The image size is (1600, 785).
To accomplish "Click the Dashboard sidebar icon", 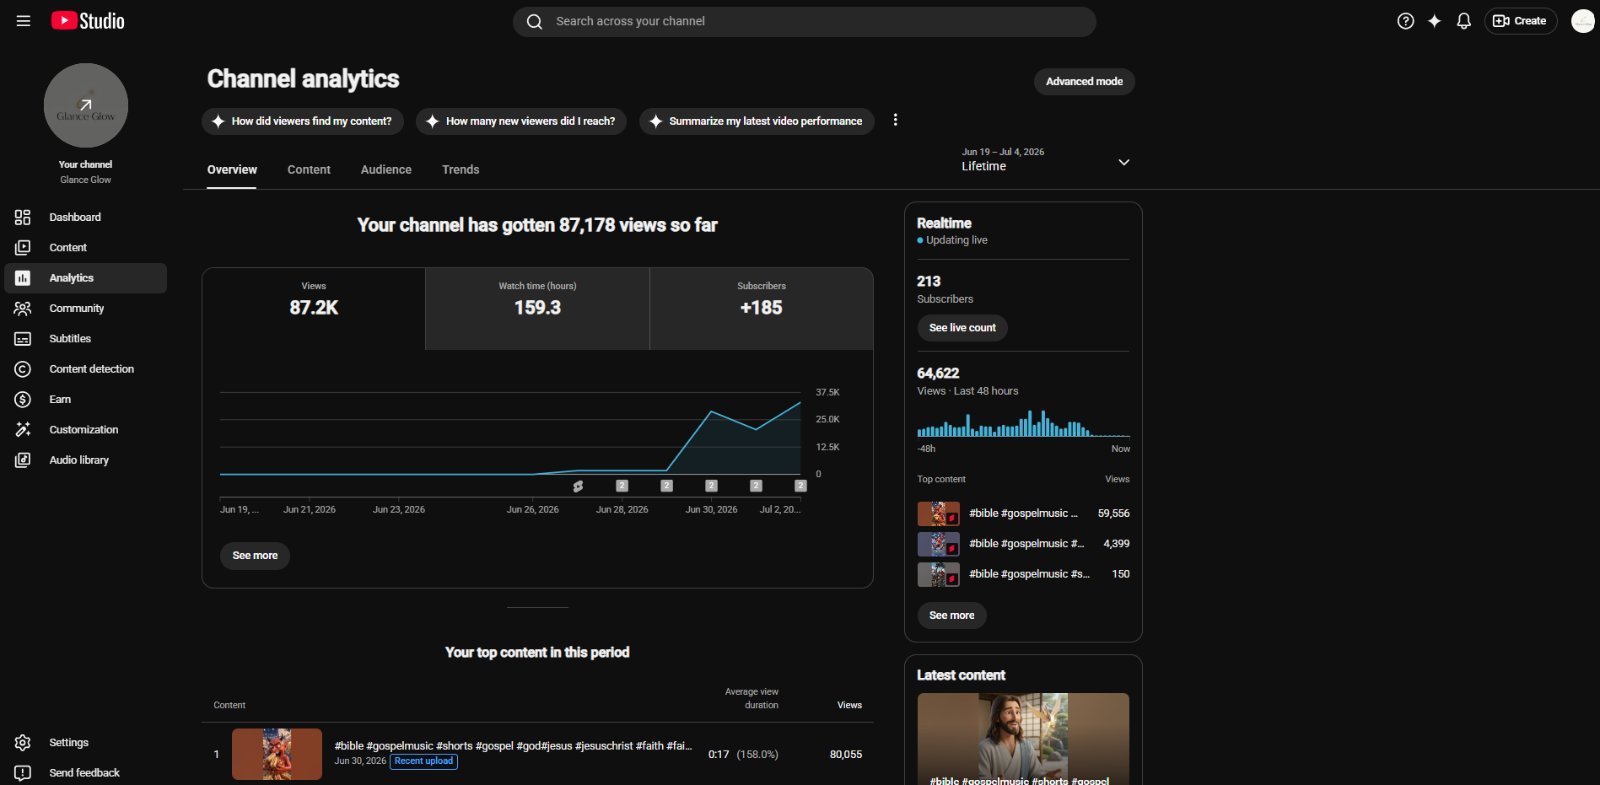I will [23, 217].
